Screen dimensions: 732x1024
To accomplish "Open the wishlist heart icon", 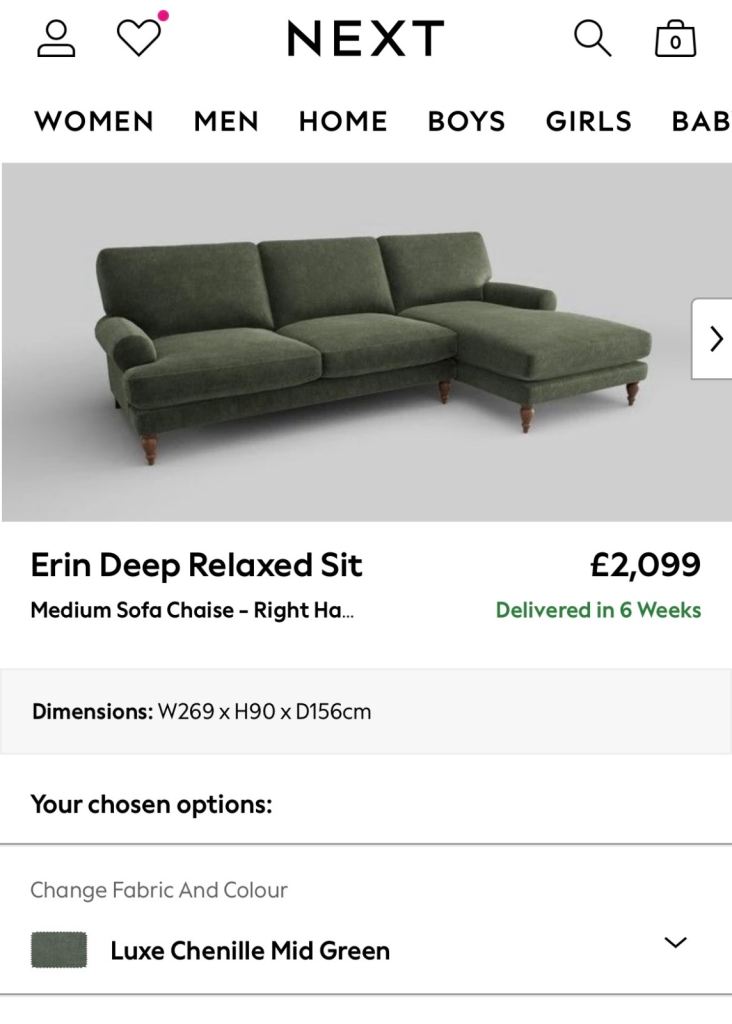I will pyautogui.click(x=139, y=38).
